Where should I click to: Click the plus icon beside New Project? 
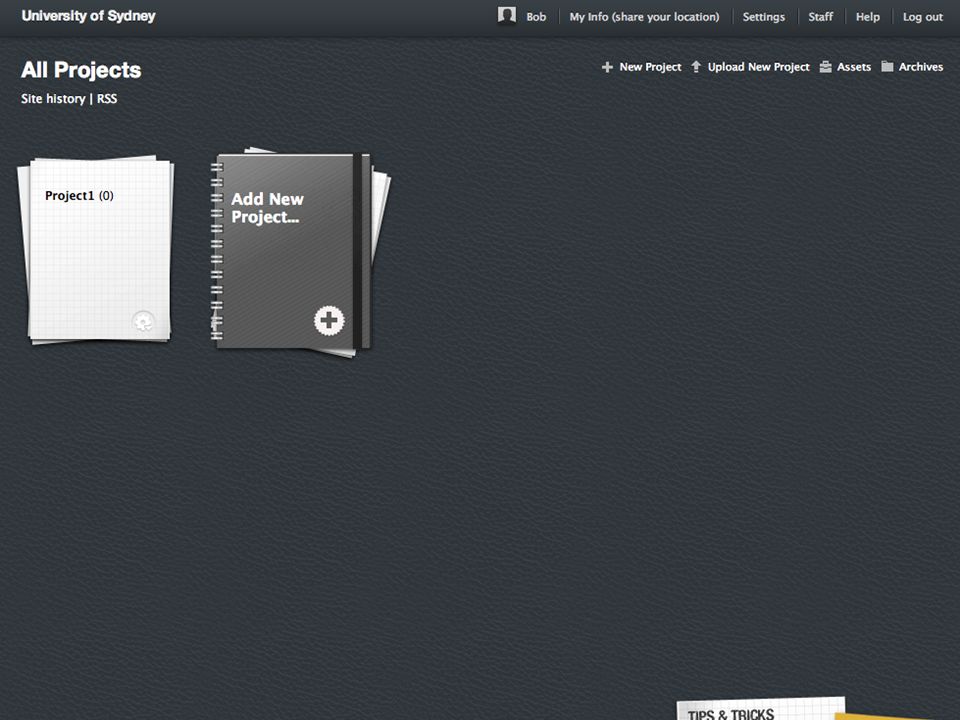pos(607,67)
